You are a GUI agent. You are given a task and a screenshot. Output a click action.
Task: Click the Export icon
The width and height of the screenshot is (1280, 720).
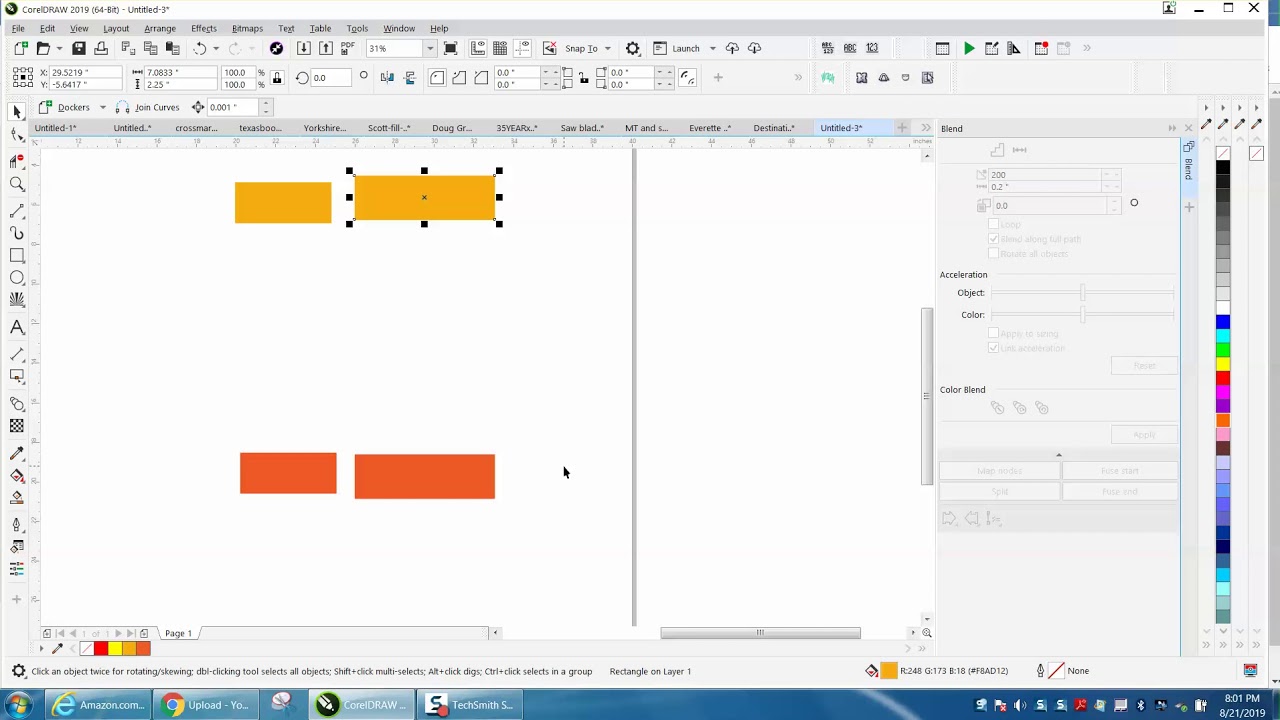click(325, 48)
